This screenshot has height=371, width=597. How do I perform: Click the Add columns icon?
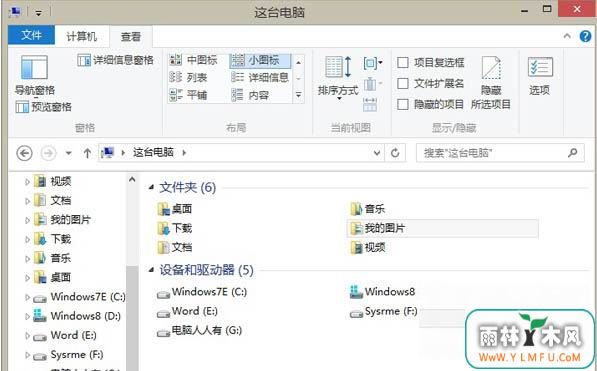point(372,84)
